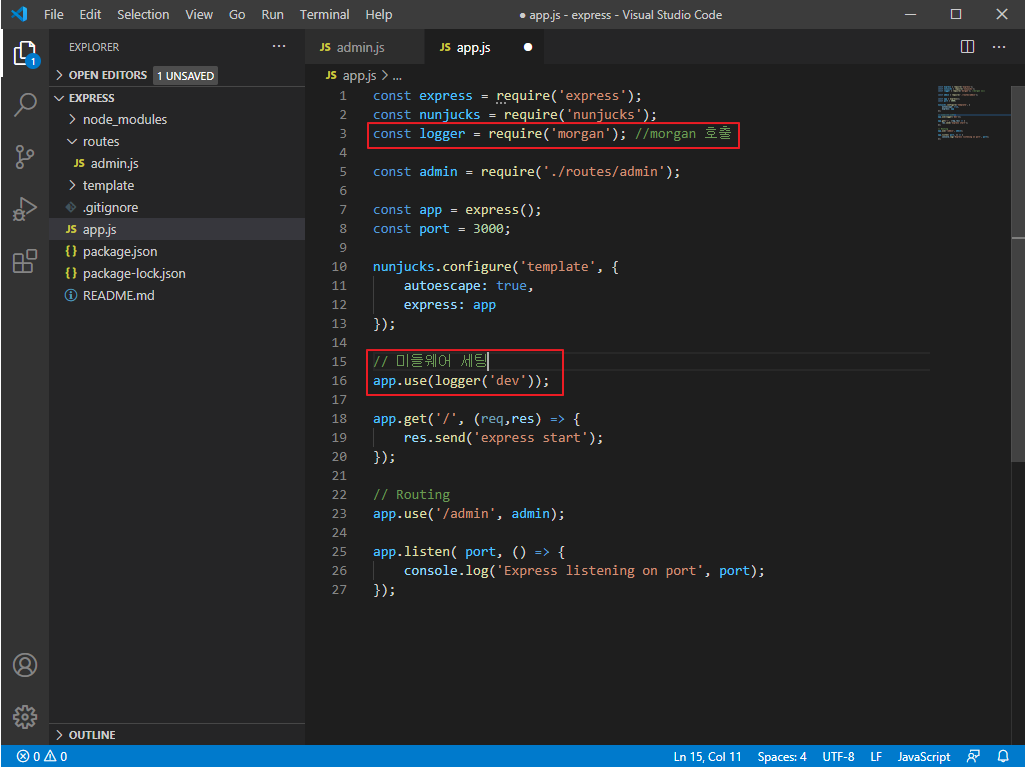Open the Accounts icon in activity bar
The image size is (1026, 767).
click(25, 665)
